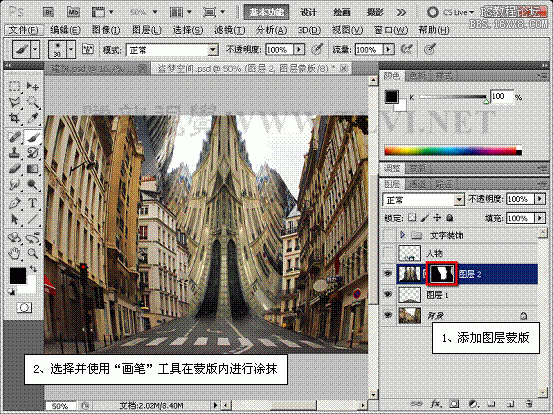This screenshot has width=553, height=414.
Task: Select the 3D Orbit camera tool
Action: 33,238
